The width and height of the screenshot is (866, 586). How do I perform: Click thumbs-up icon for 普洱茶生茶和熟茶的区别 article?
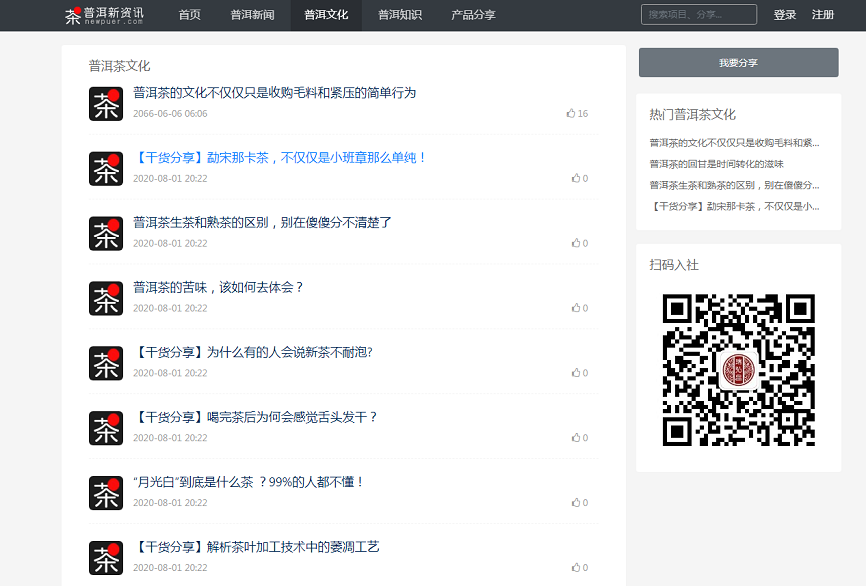click(x=576, y=243)
